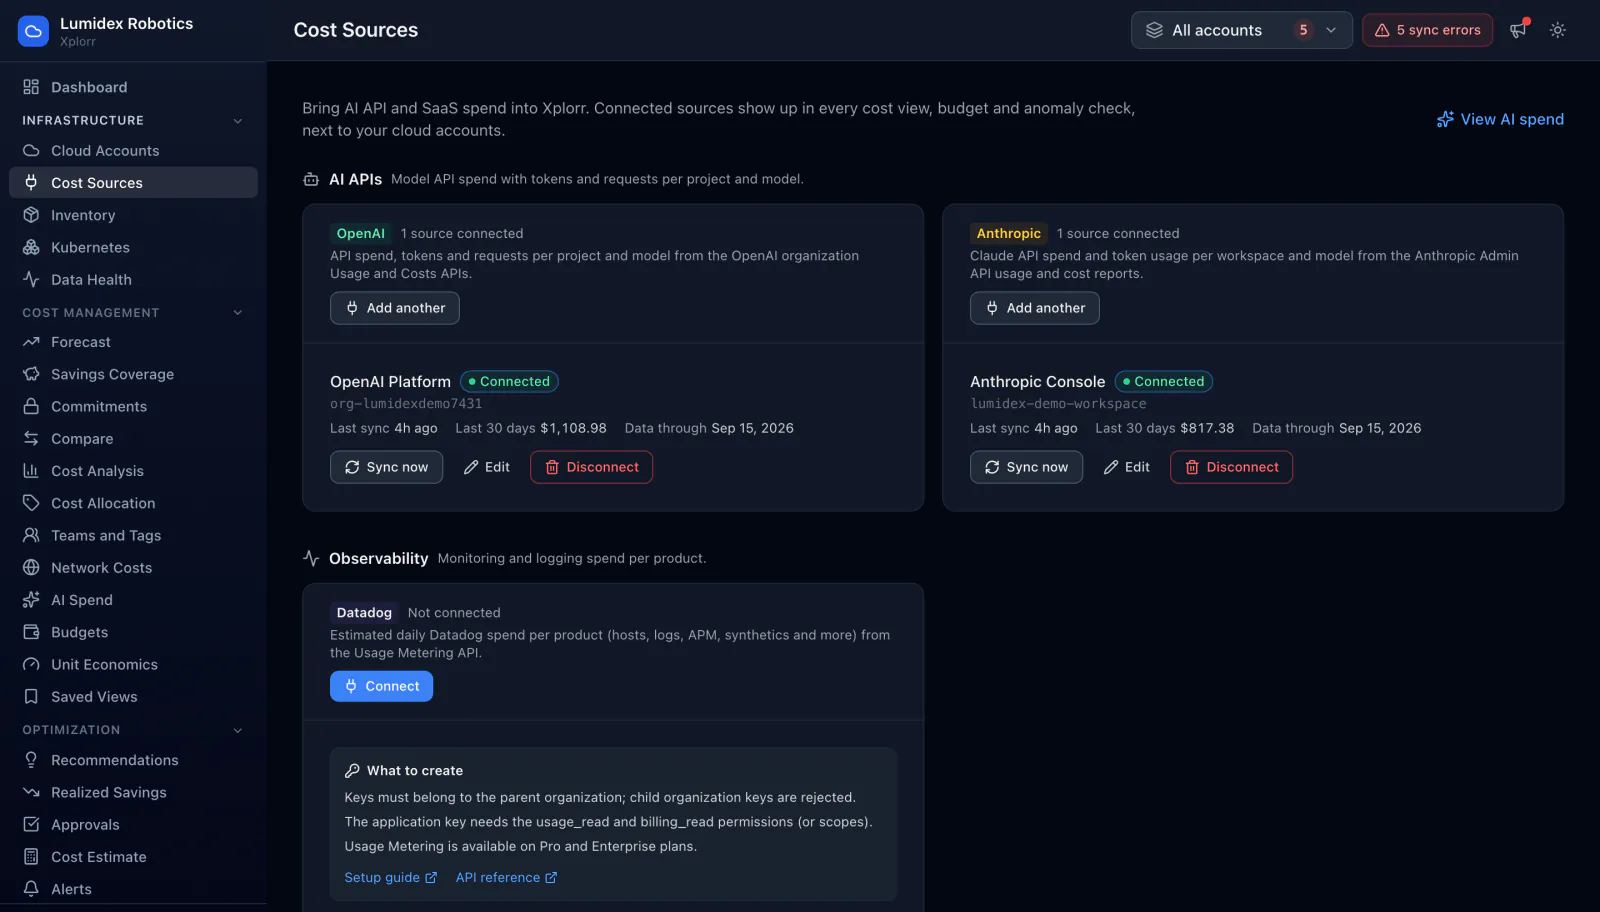Disconnect the OpenAI Platform source

coord(591,467)
